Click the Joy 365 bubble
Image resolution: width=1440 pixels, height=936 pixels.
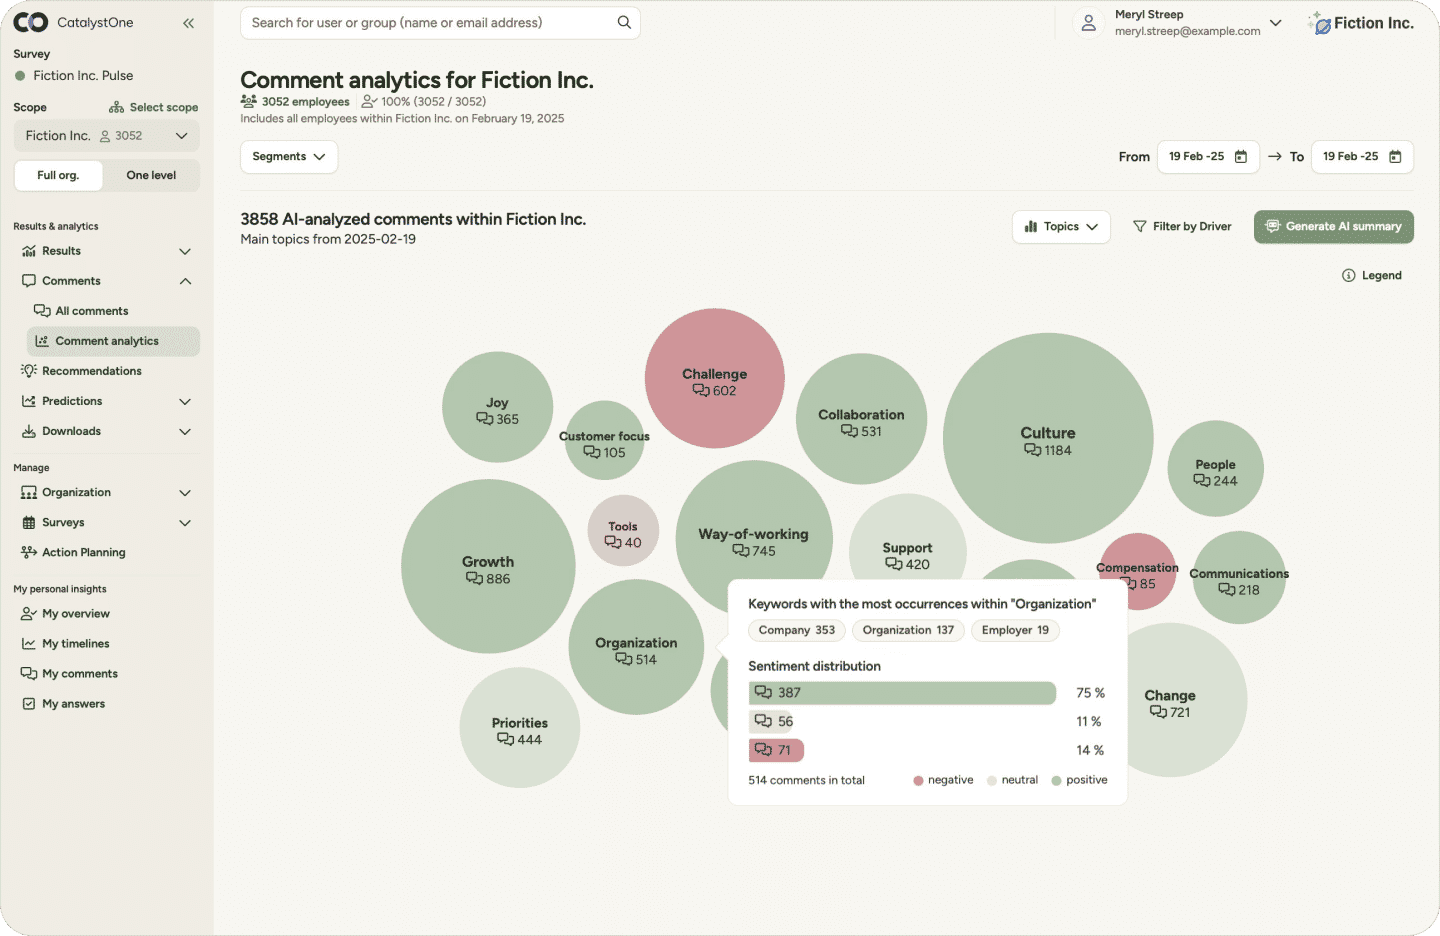(x=498, y=407)
